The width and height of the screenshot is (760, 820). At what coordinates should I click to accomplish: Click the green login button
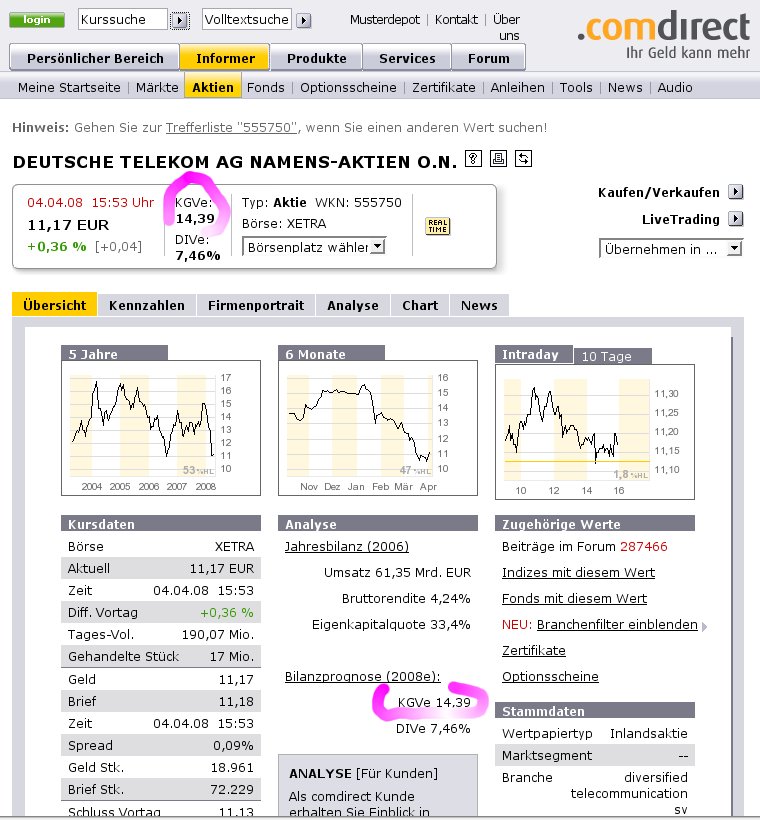pyautogui.click(x=37, y=20)
